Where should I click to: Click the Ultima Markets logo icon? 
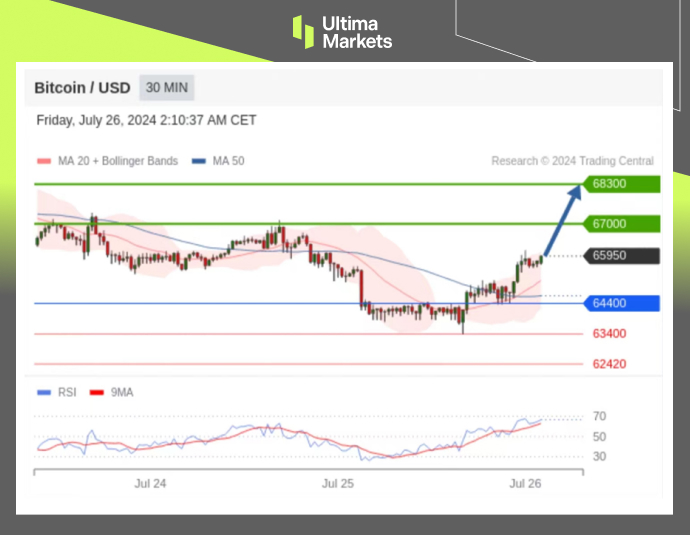click(x=303, y=31)
